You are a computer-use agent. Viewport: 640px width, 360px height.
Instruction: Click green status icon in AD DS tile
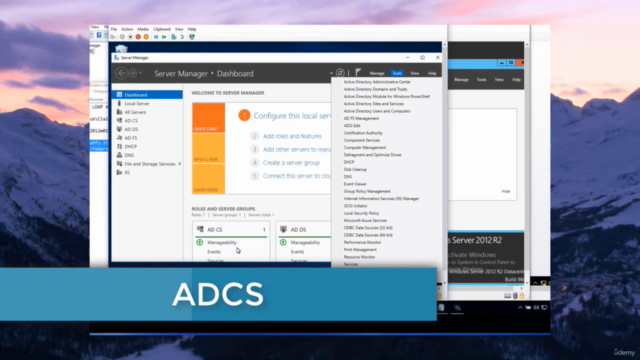click(283, 242)
